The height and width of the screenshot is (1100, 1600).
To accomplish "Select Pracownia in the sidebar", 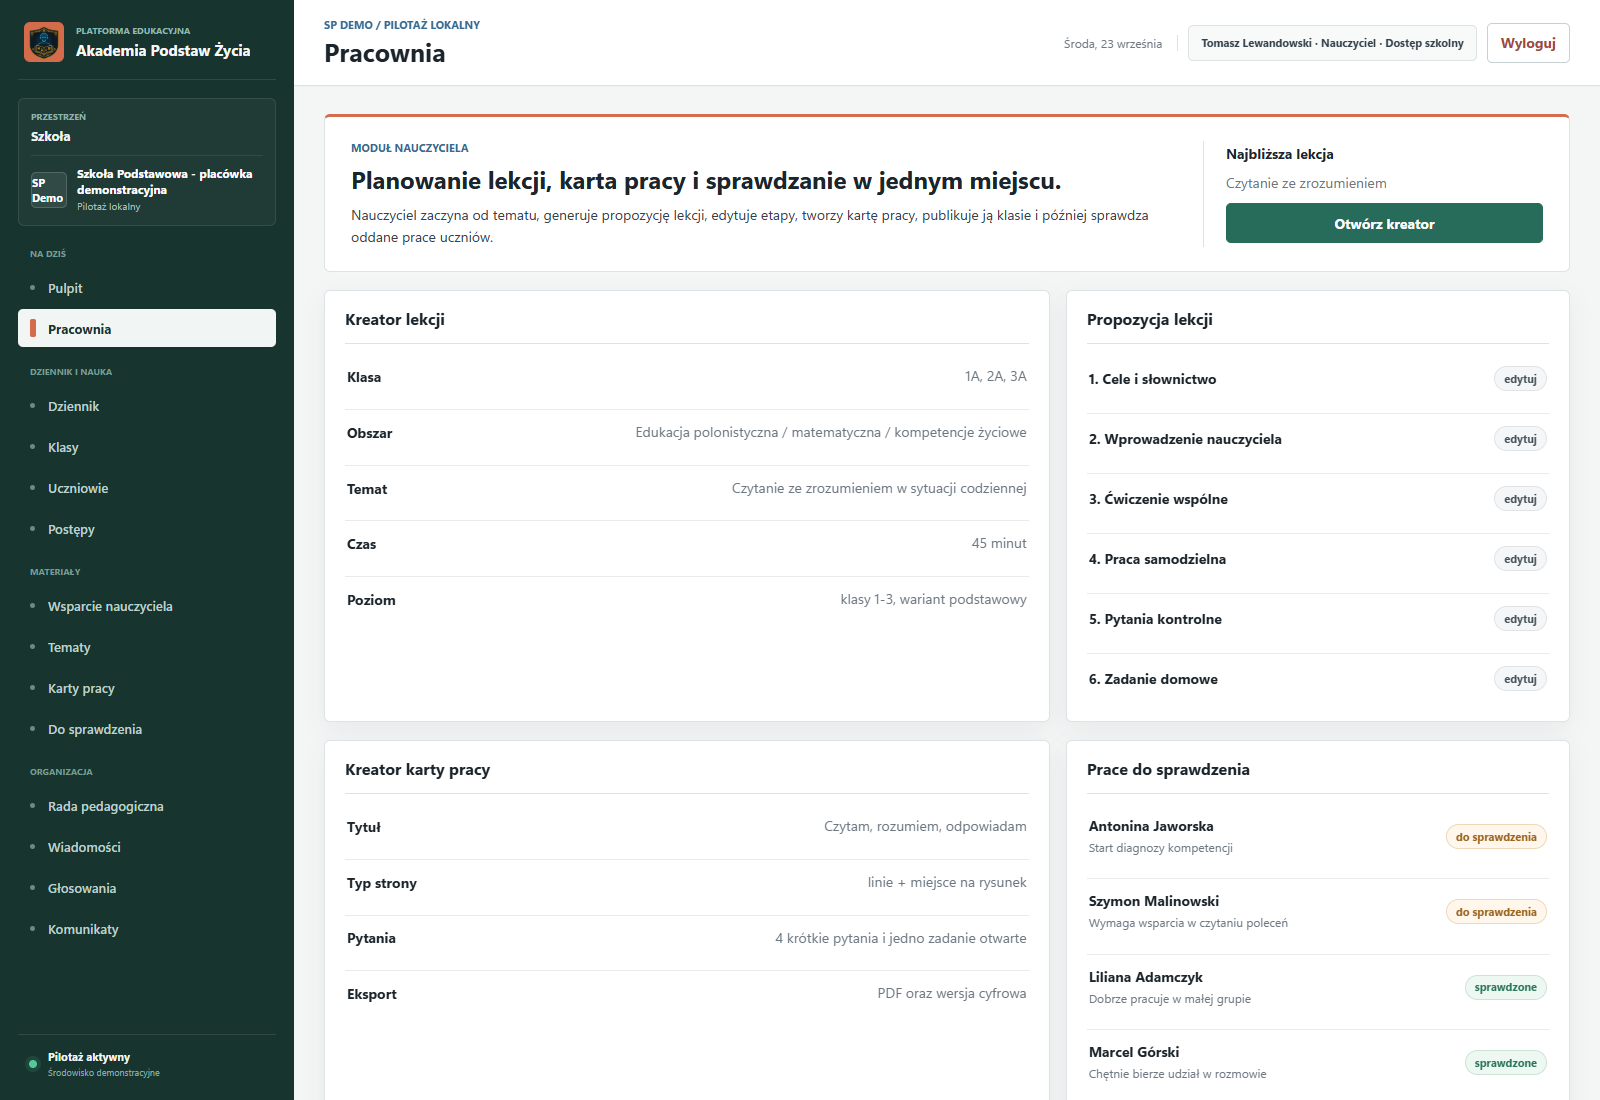I will pos(147,328).
